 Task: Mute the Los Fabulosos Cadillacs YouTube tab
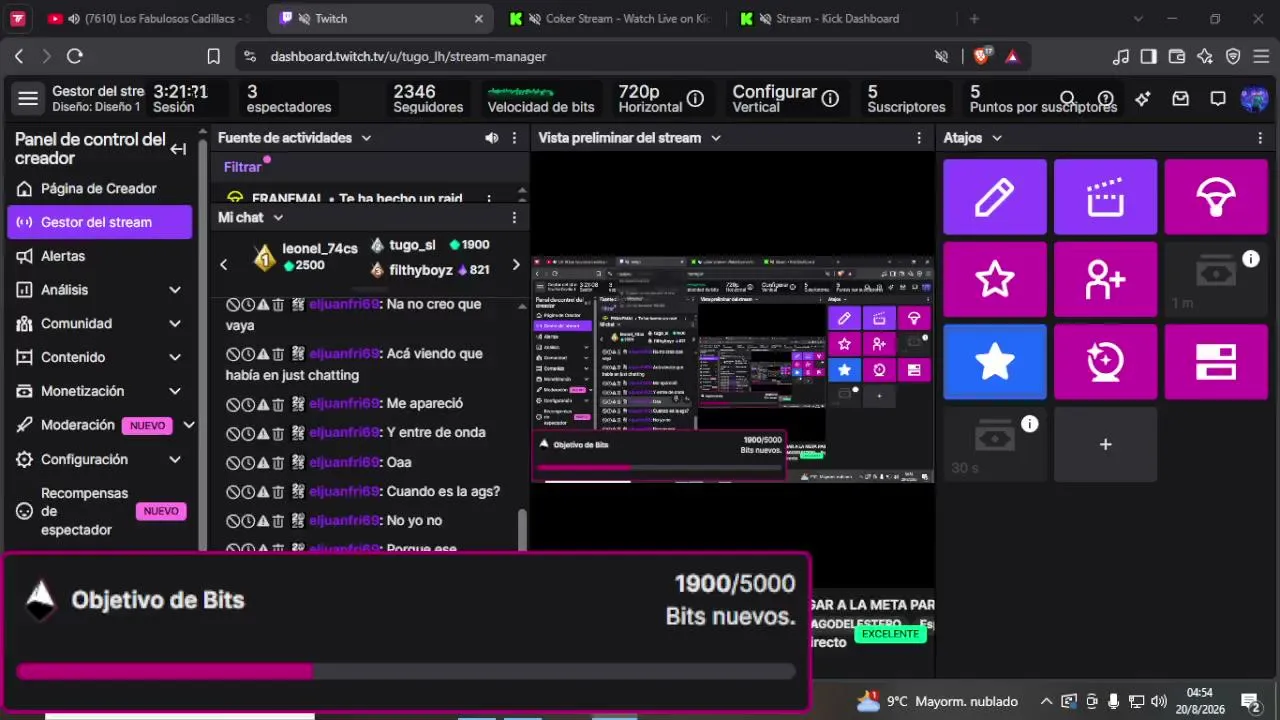[x=74, y=18]
